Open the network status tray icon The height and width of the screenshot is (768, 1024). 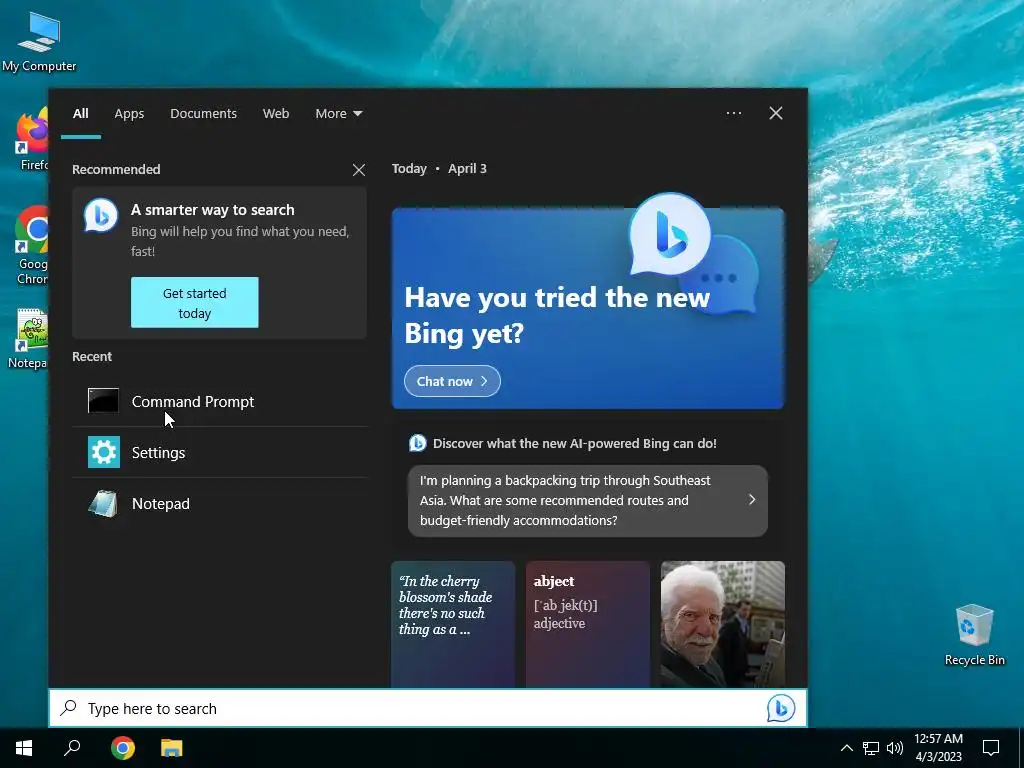pos(871,748)
